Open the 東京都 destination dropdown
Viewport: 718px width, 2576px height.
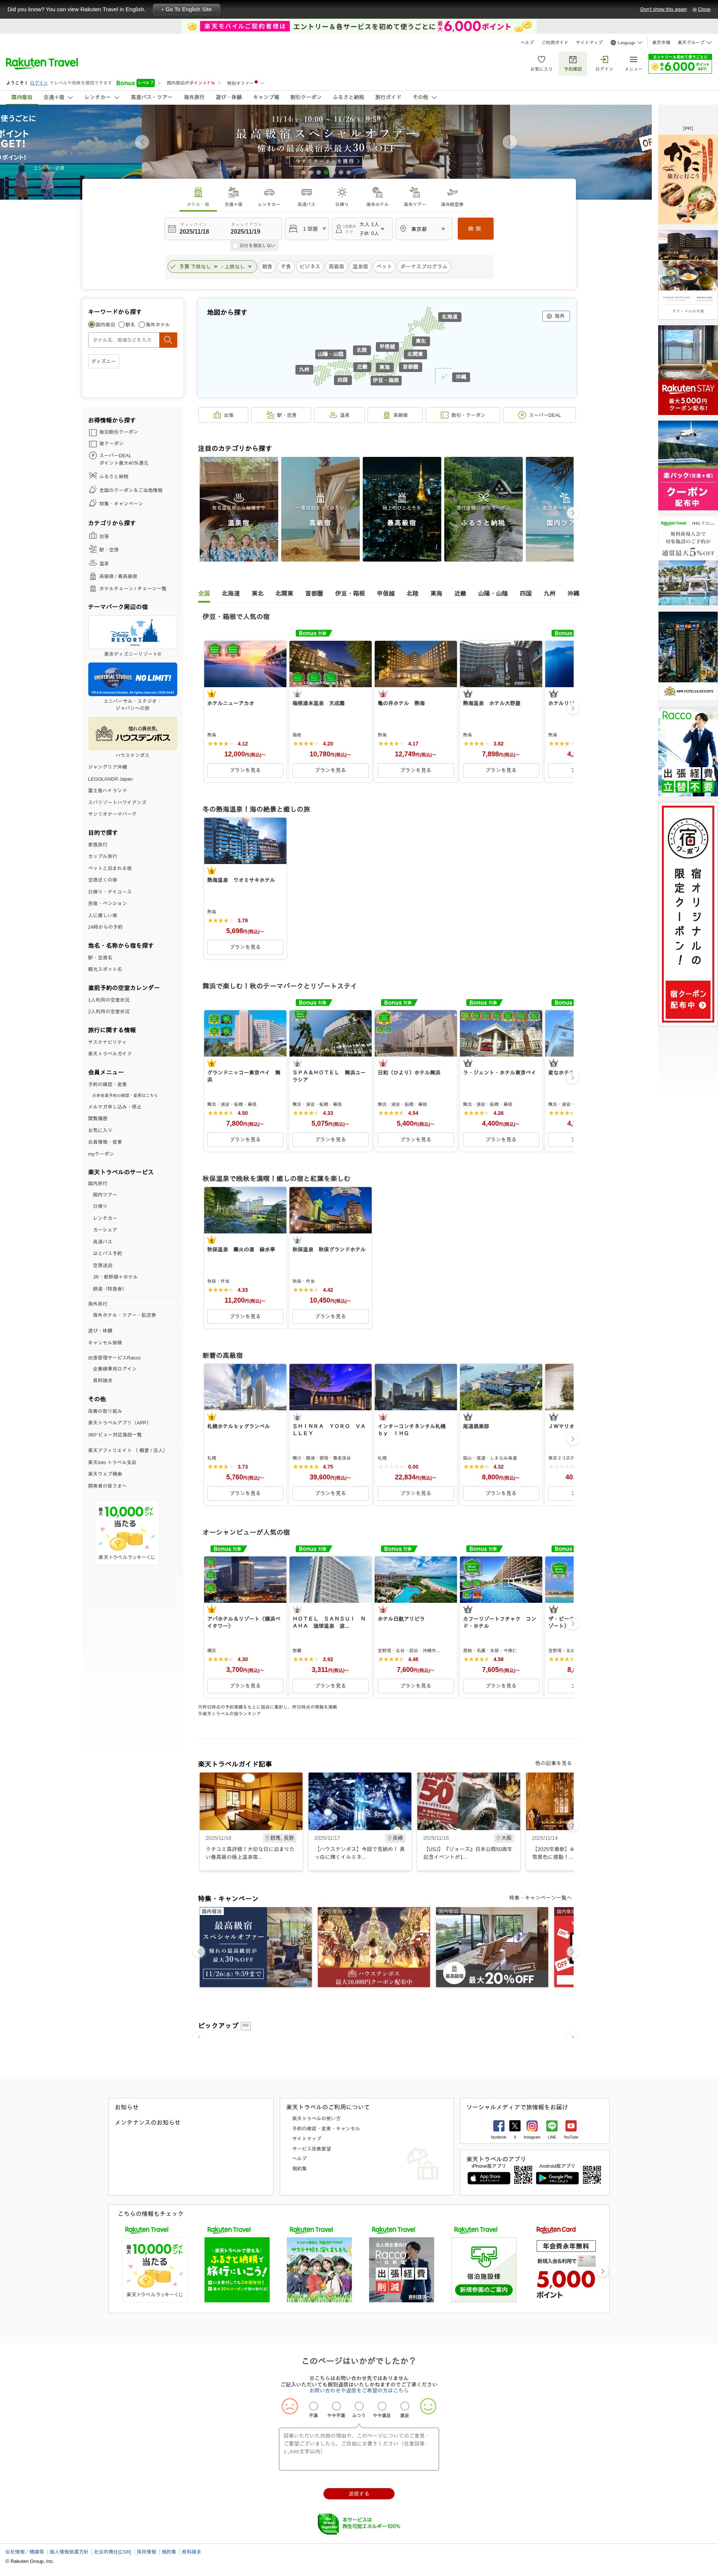point(424,229)
